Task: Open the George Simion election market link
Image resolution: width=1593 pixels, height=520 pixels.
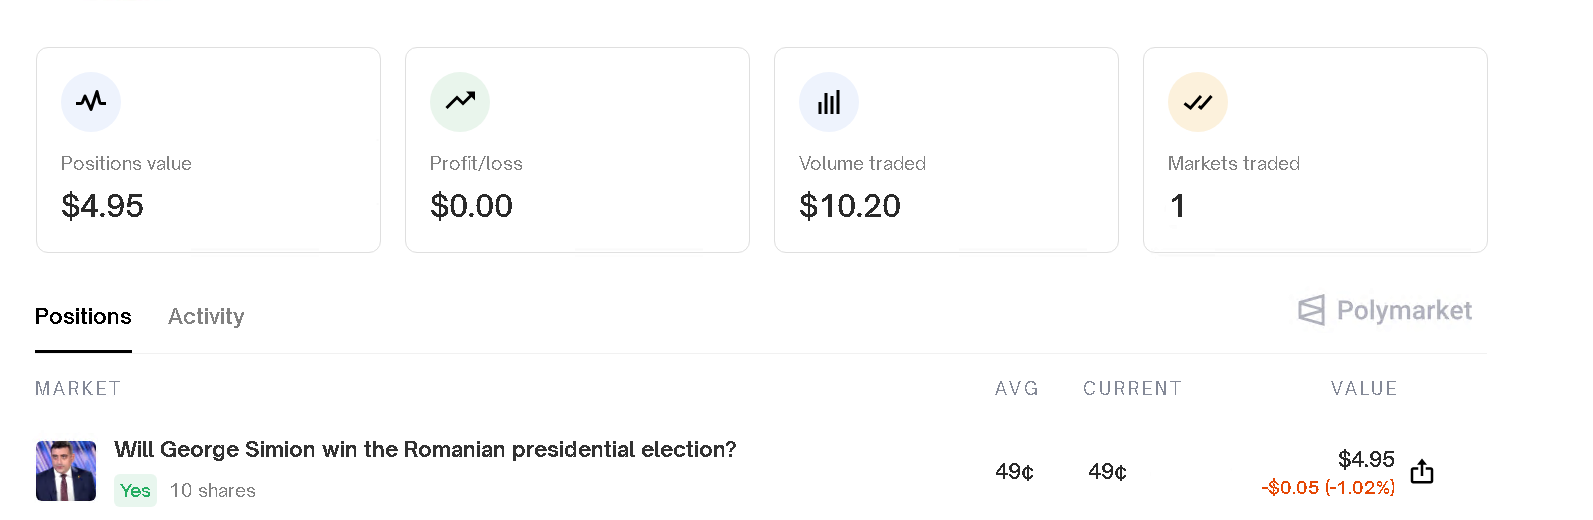Action: point(425,450)
